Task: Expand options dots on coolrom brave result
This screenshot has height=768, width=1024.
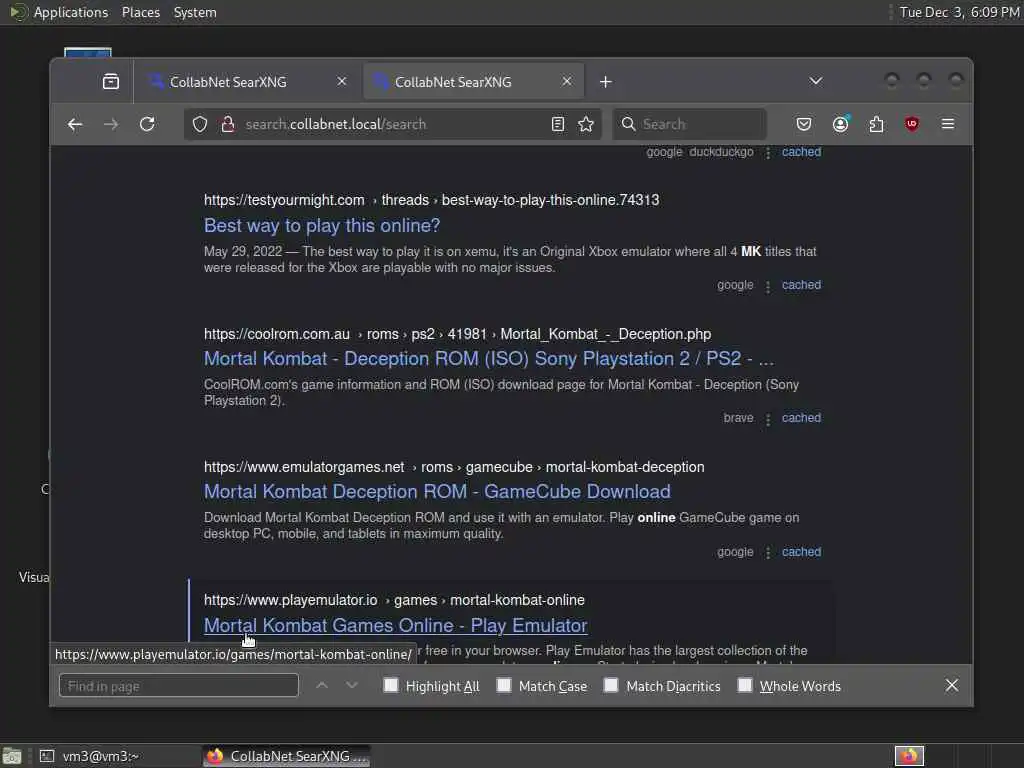Action: [768, 419]
